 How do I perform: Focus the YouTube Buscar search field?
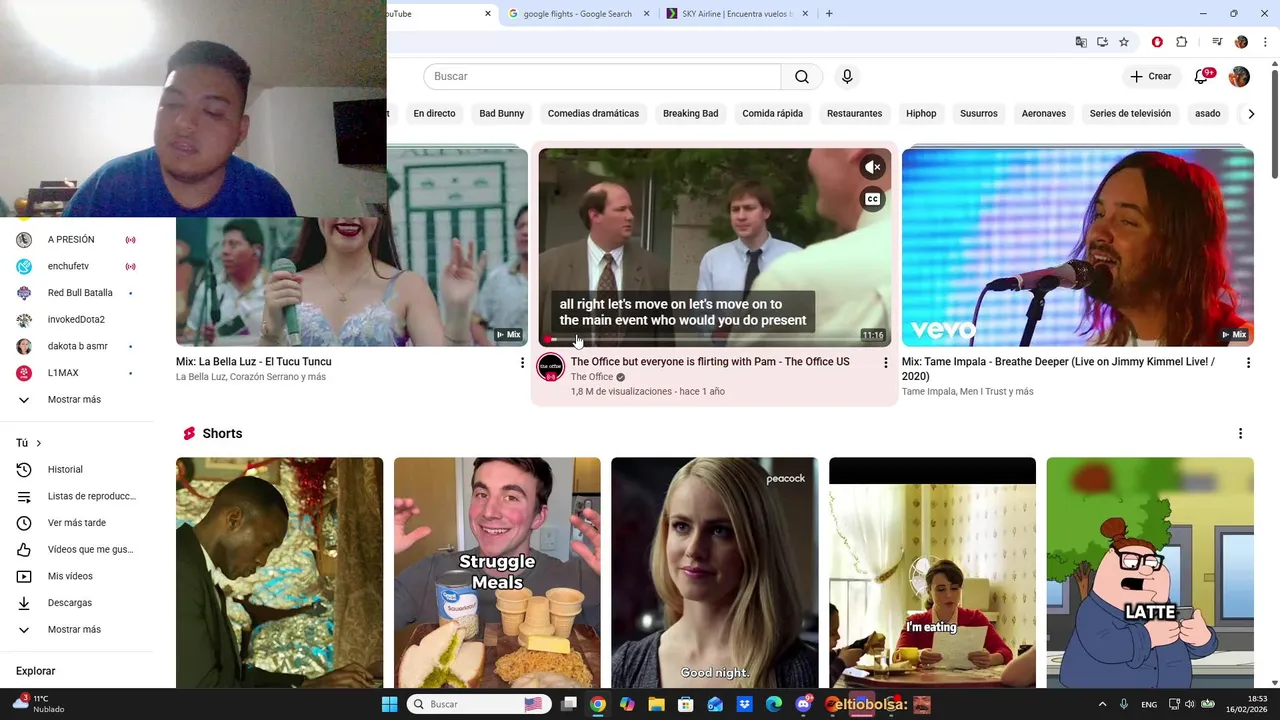[602, 77]
